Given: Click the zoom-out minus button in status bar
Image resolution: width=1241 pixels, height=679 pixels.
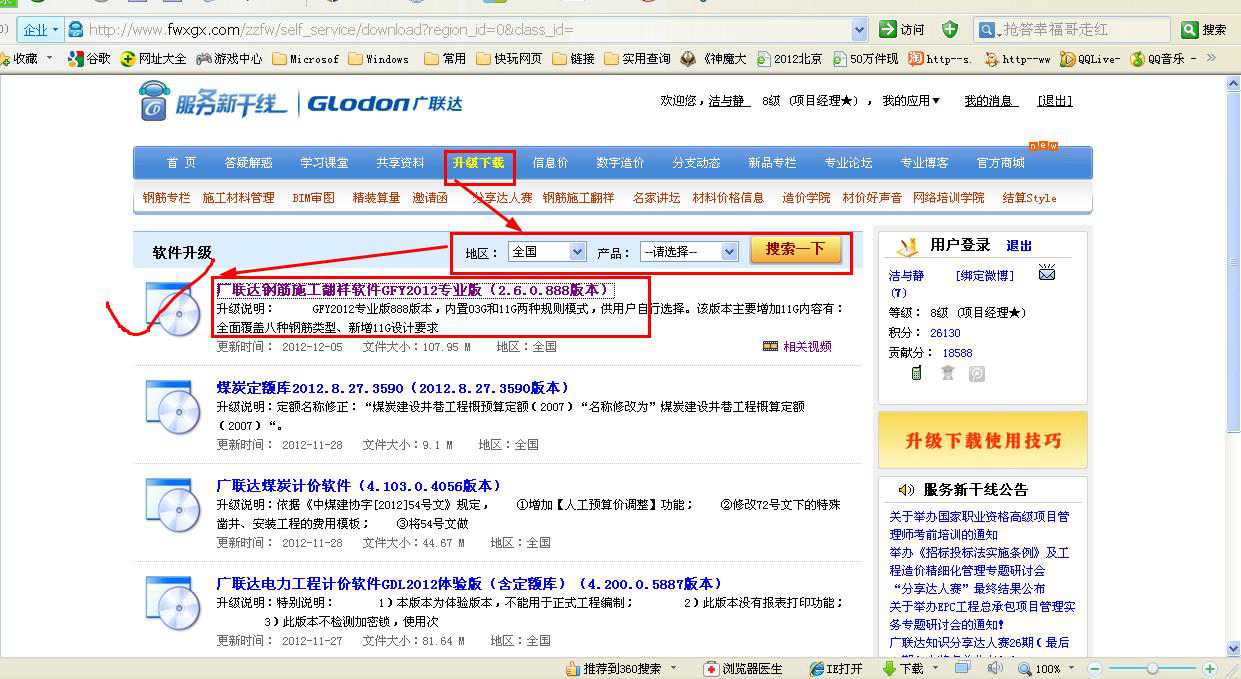Looking at the screenshot, I should (1094, 669).
